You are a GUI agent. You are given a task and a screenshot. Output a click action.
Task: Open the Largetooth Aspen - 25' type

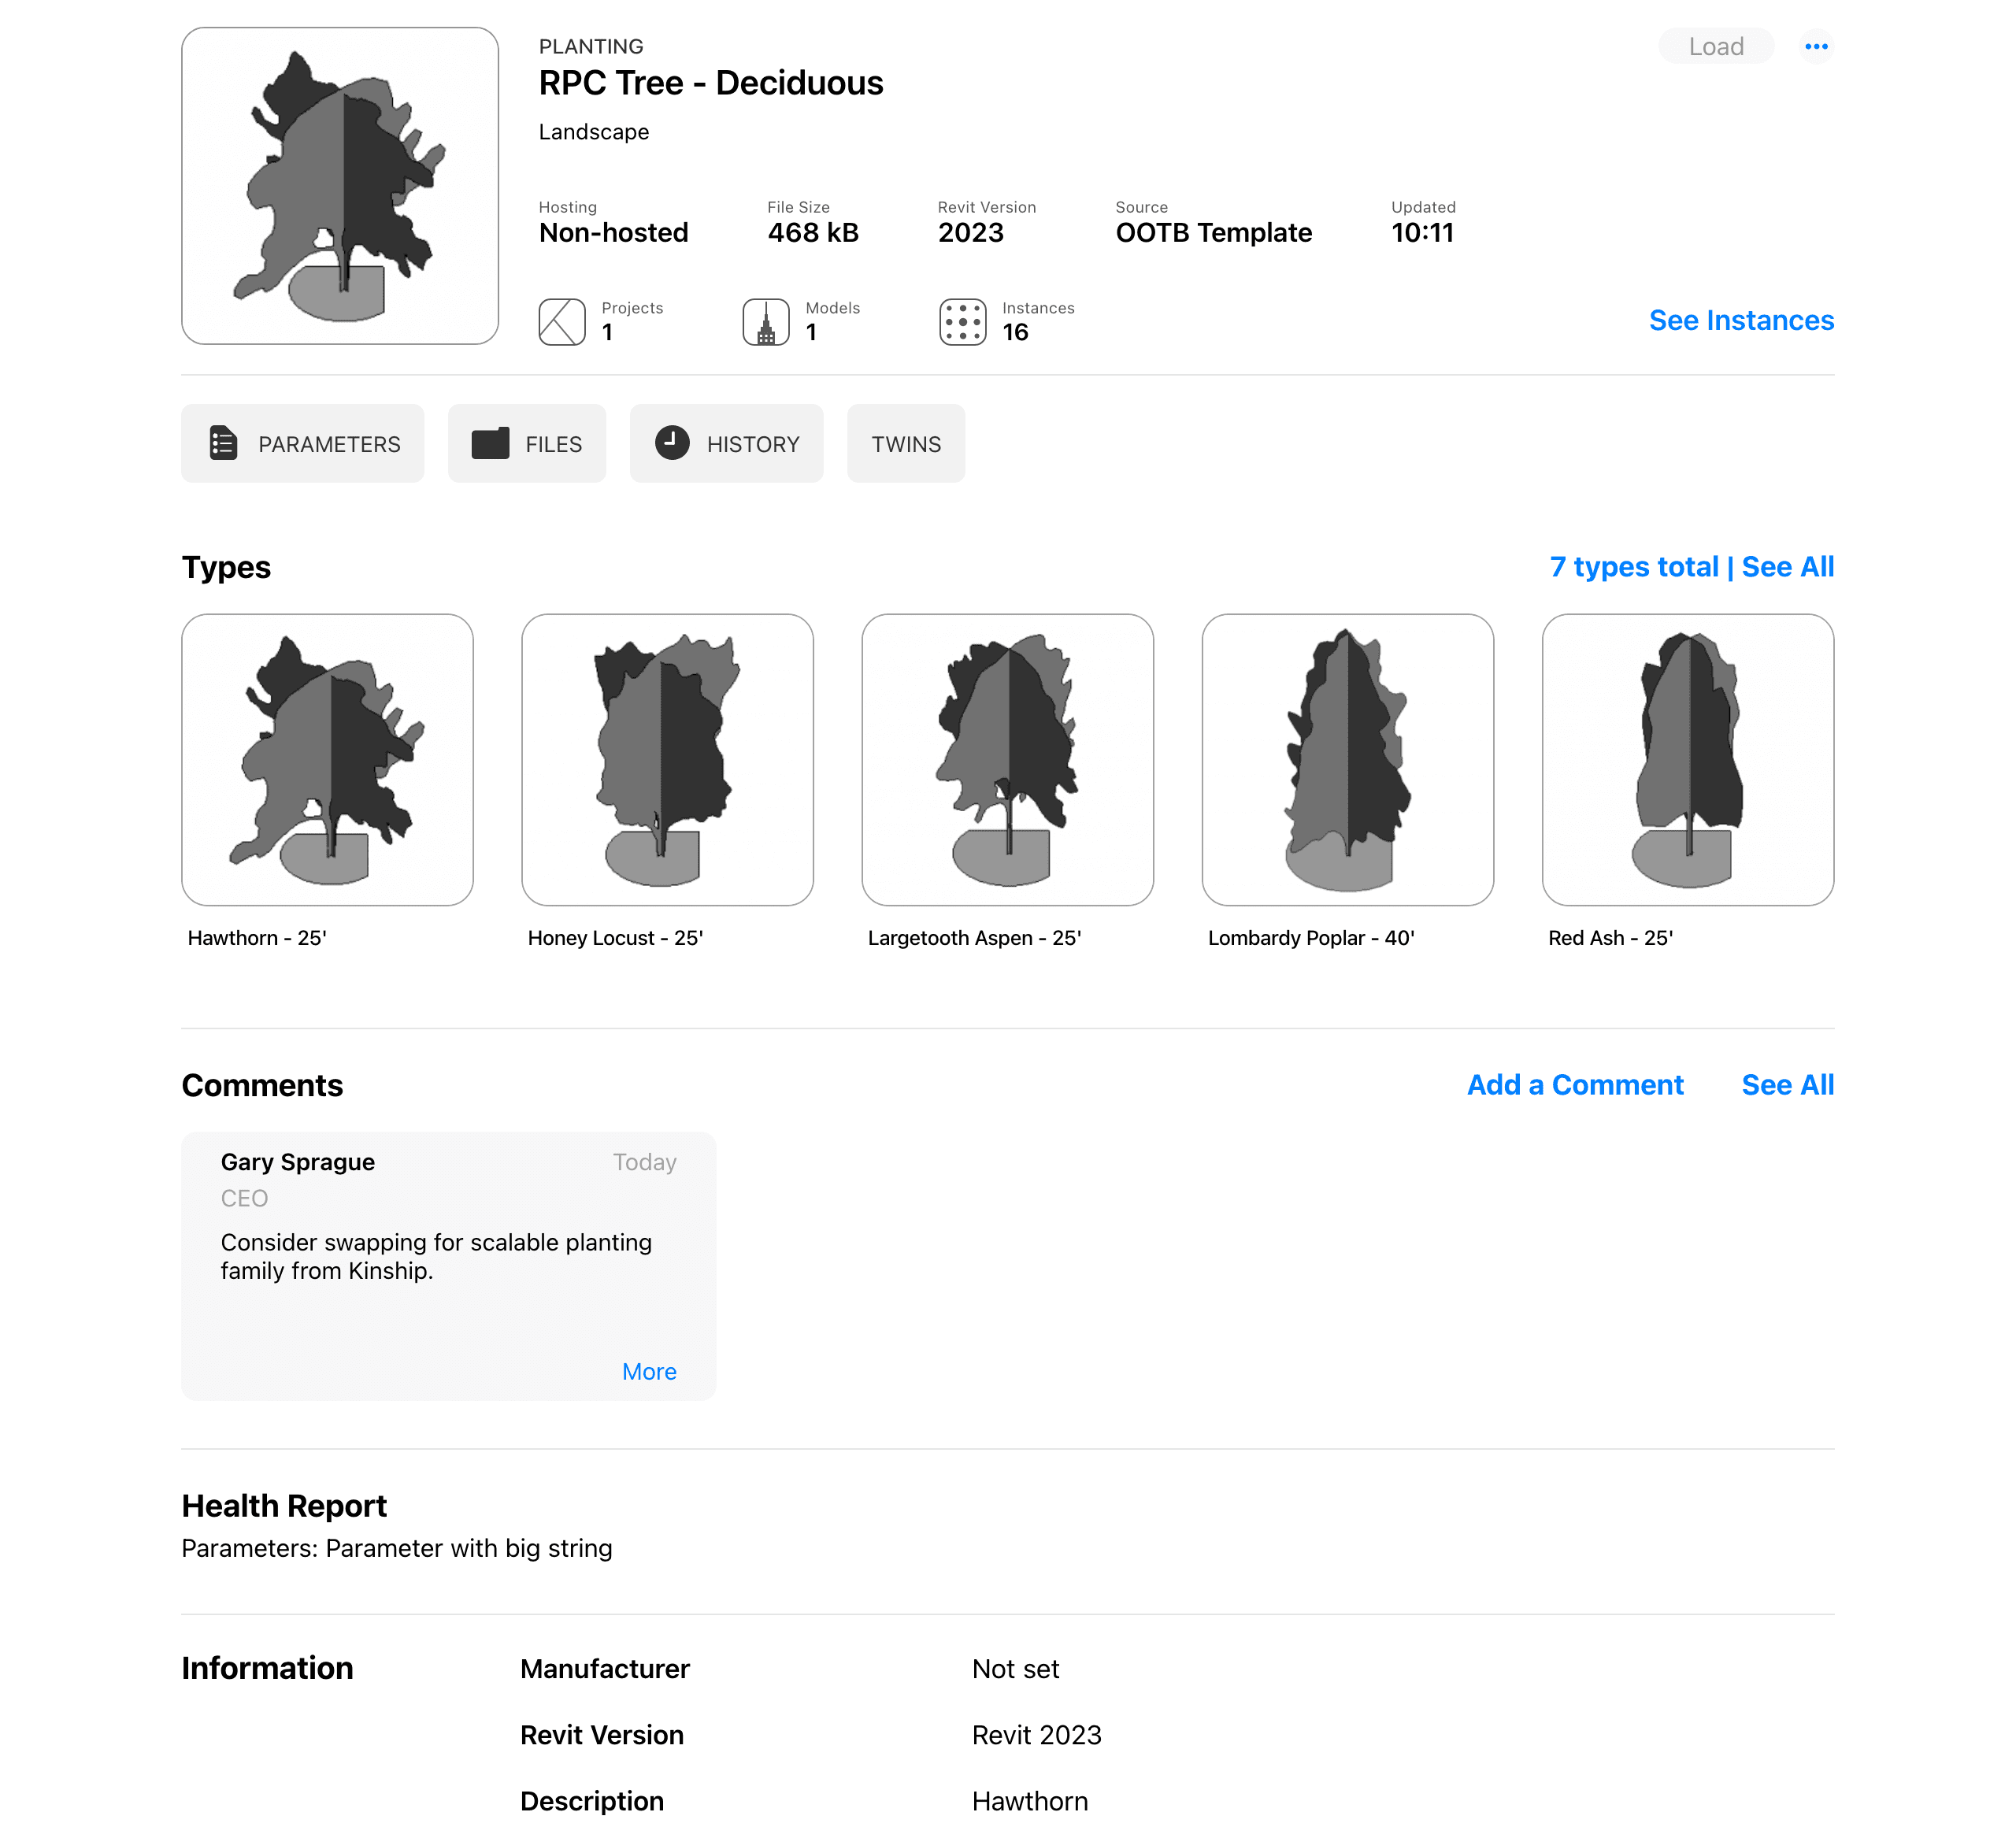pos(1007,760)
